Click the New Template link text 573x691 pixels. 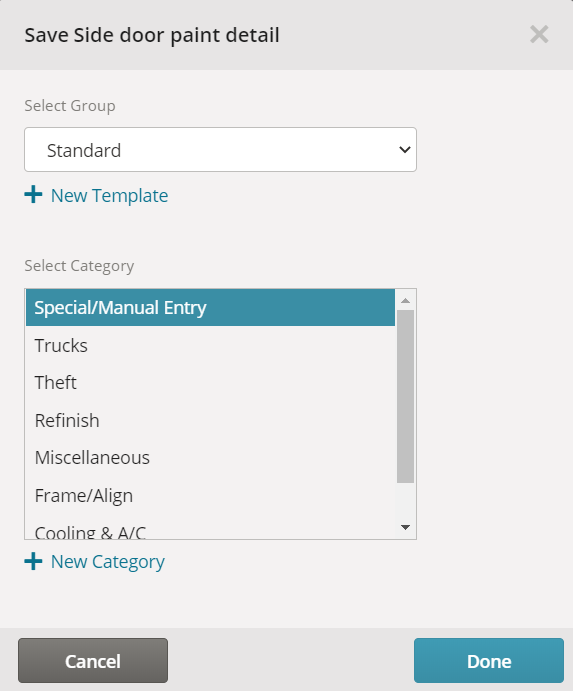[x=109, y=196]
